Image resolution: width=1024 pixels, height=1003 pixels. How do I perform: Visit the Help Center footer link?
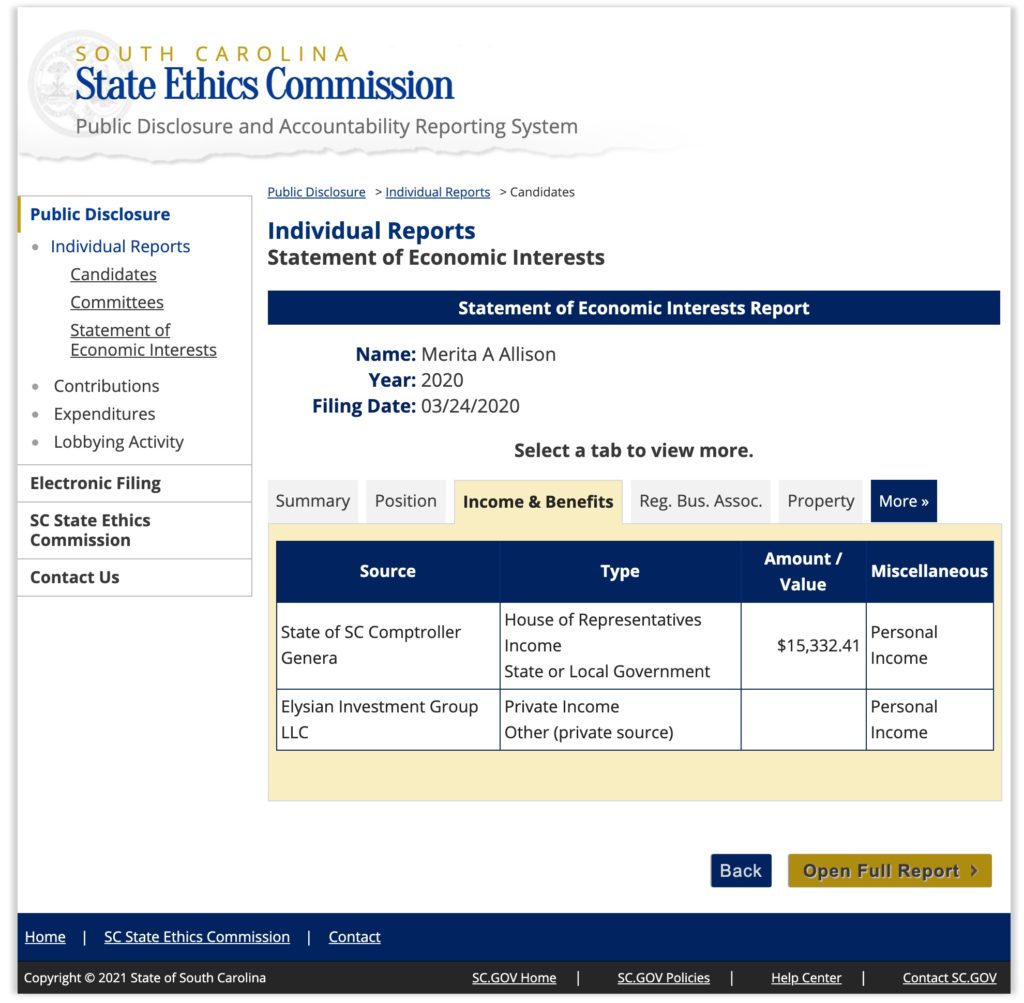click(806, 978)
